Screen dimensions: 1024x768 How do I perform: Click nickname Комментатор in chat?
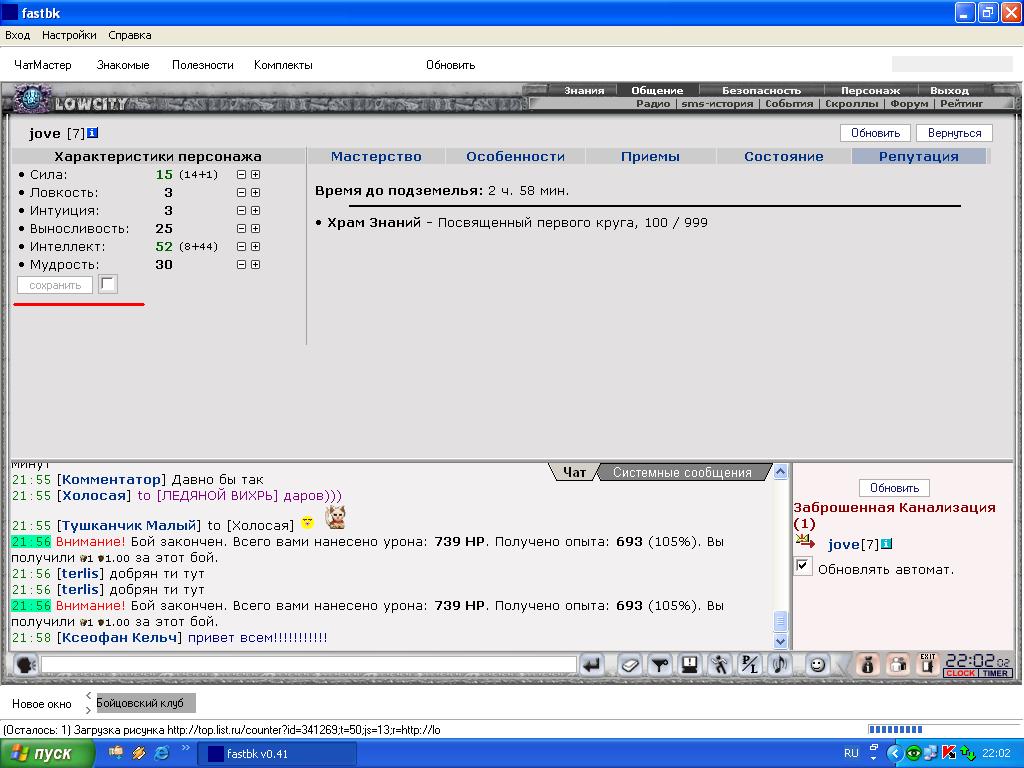pyautogui.click(x=112, y=479)
